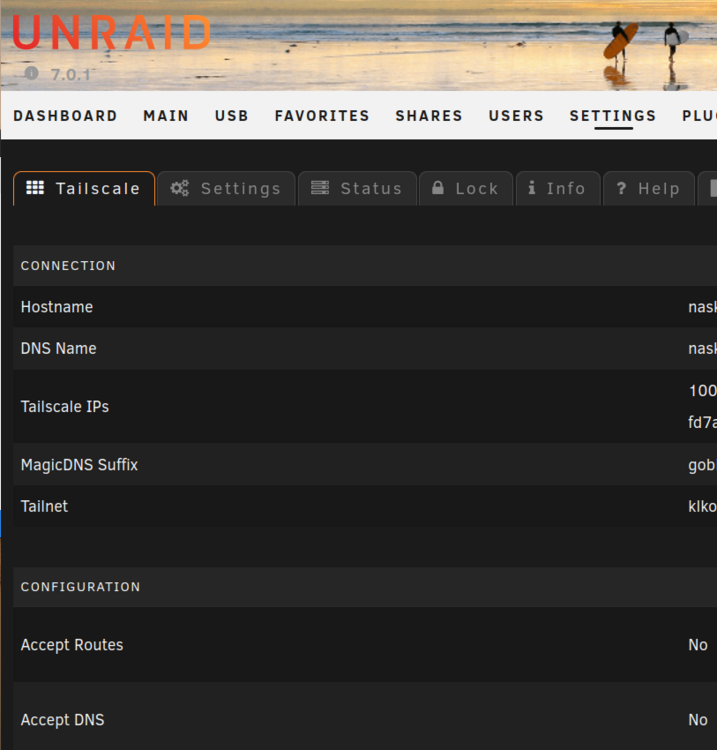Click the 7.0.1 version text
This screenshot has height=750, width=717.
70,75
